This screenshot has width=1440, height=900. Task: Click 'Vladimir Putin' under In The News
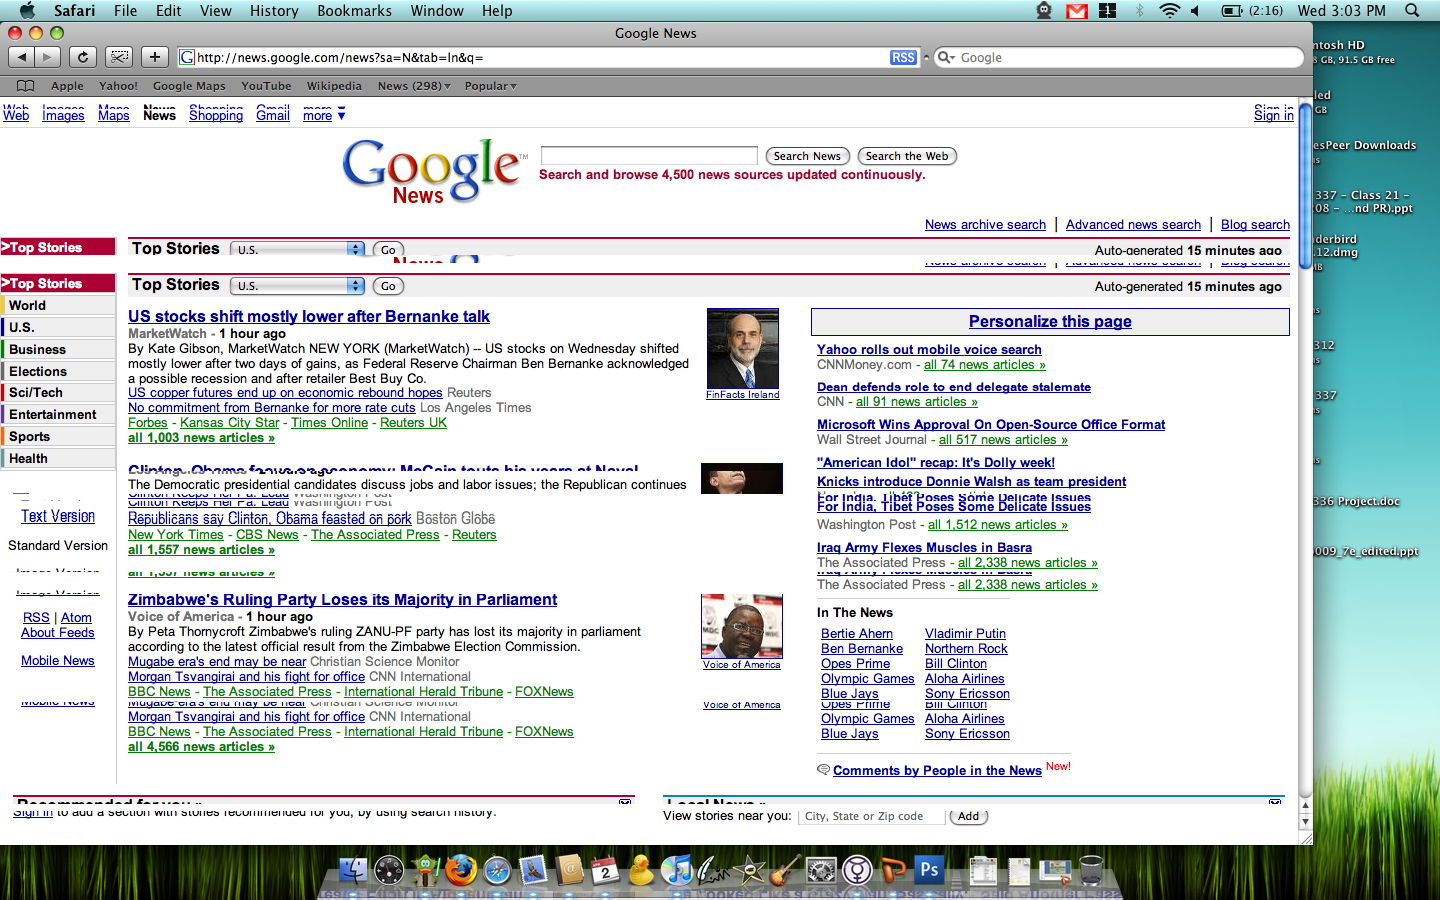(x=965, y=634)
